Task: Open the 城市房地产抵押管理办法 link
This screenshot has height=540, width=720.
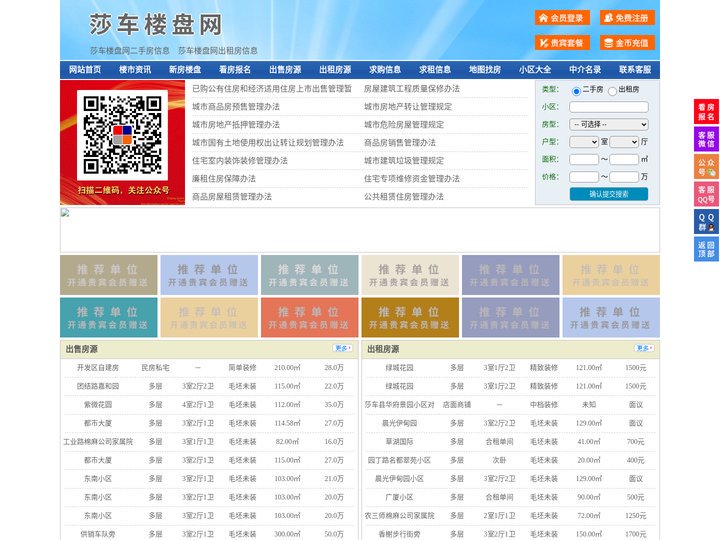Action: (236, 124)
